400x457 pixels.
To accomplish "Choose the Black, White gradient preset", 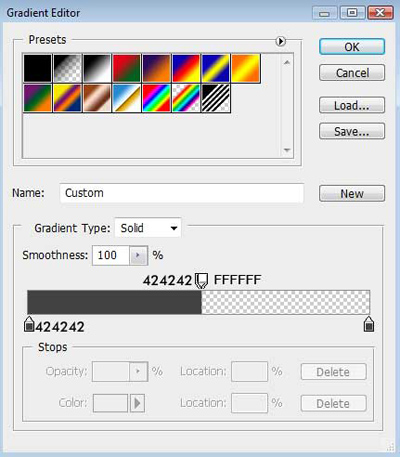I will point(97,68).
